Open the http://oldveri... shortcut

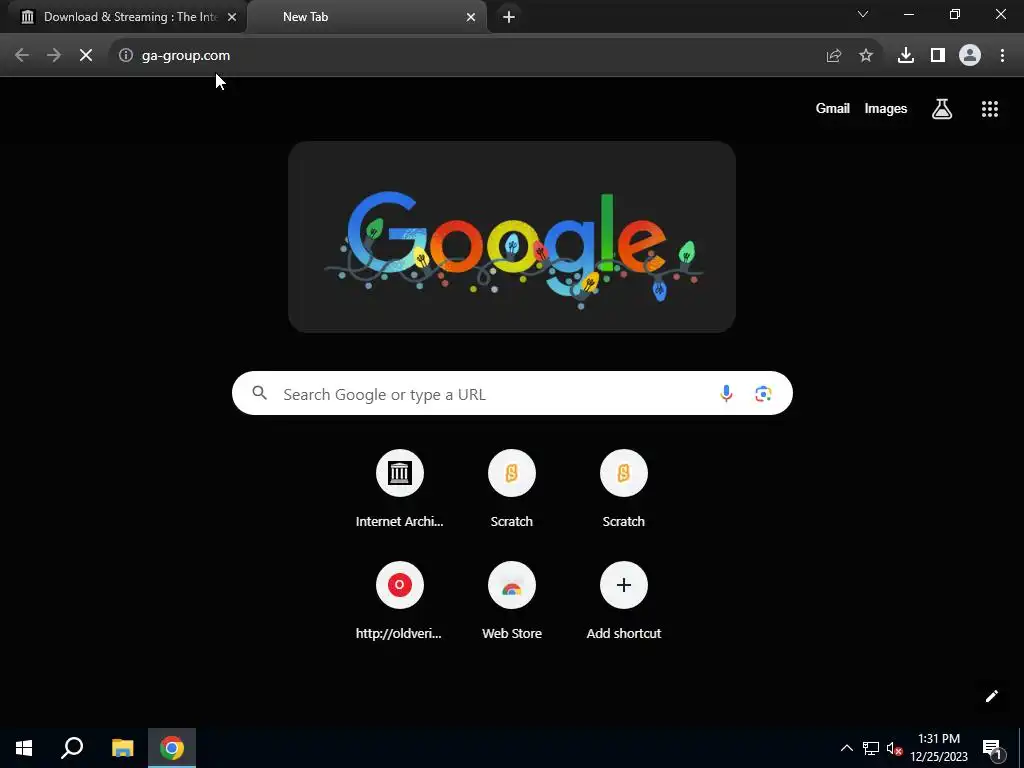400,601
